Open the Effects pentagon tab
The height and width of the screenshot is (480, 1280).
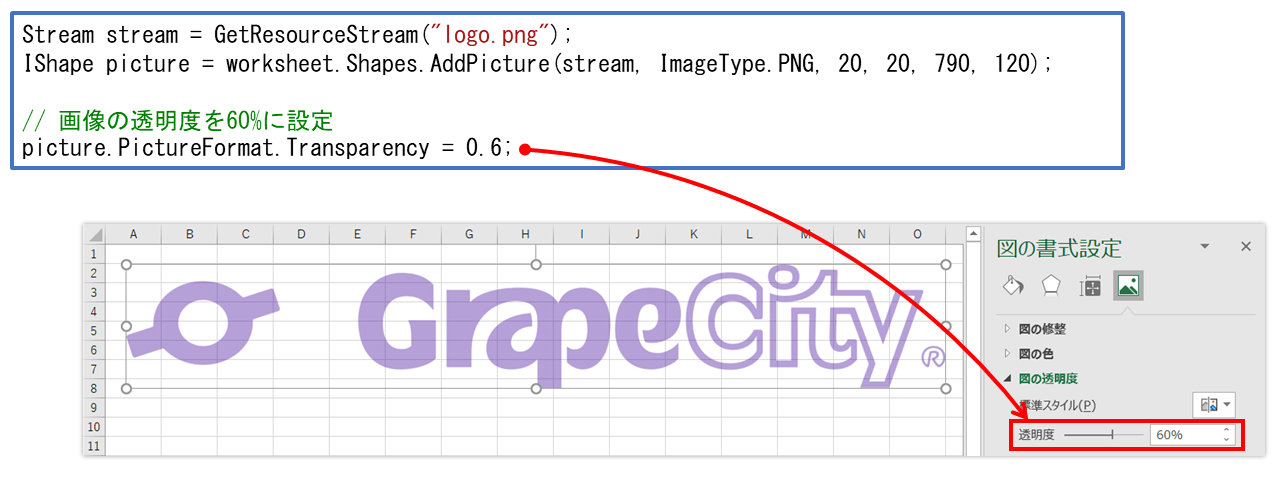(1051, 286)
